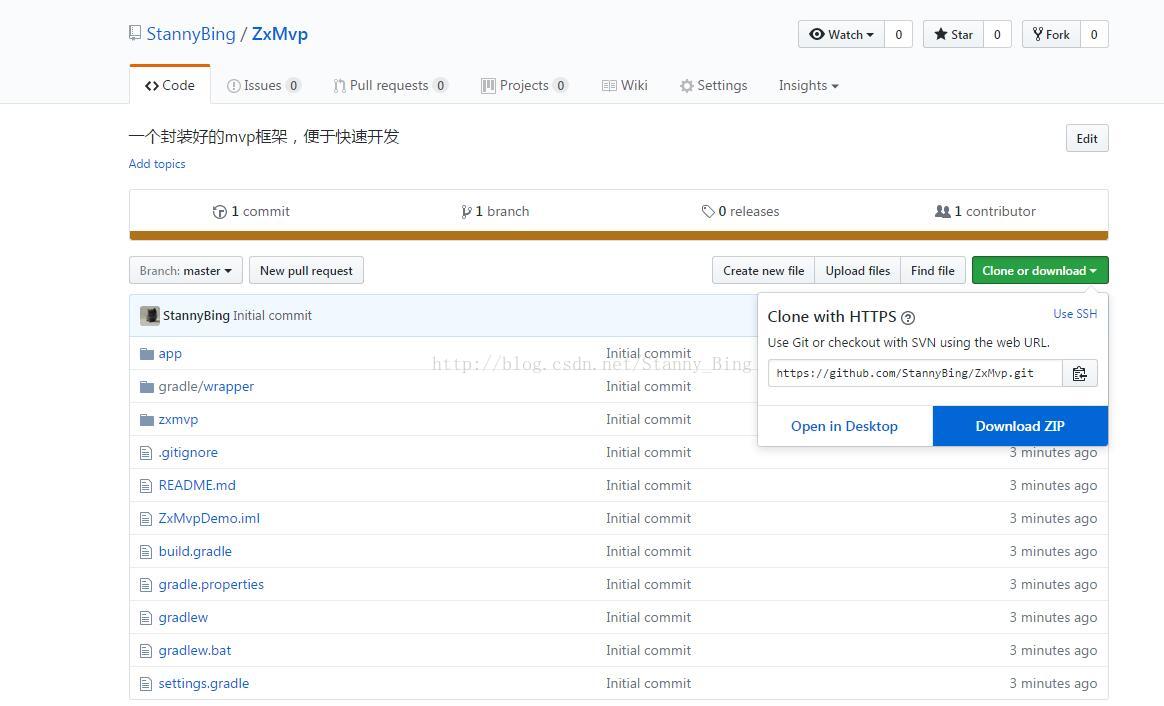Screen dimensions: 1164x706
Task: Click Open in Desktop
Action: point(844,426)
